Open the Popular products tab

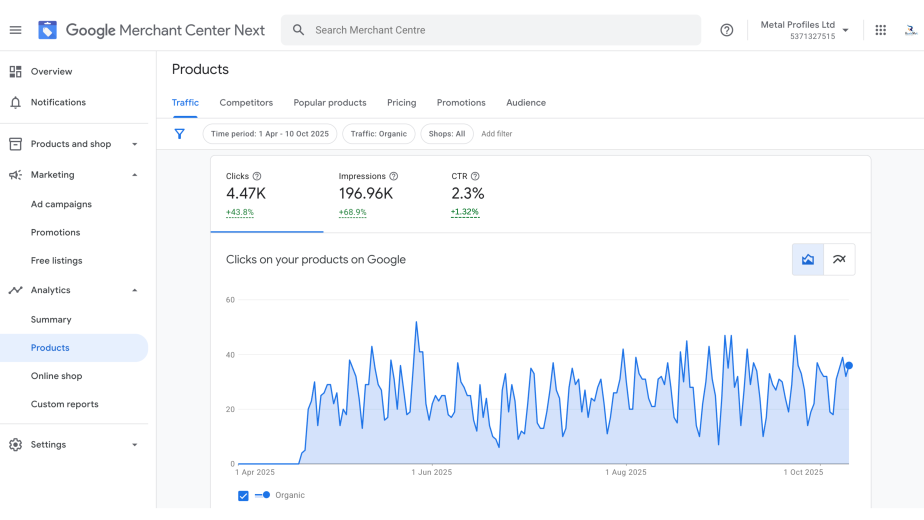[x=329, y=103]
